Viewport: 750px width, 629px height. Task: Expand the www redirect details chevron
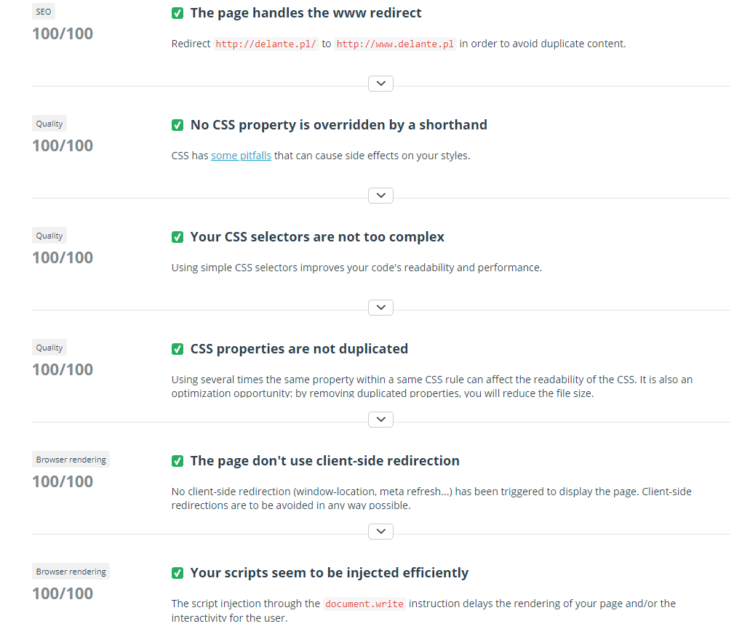tap(381, 83)
